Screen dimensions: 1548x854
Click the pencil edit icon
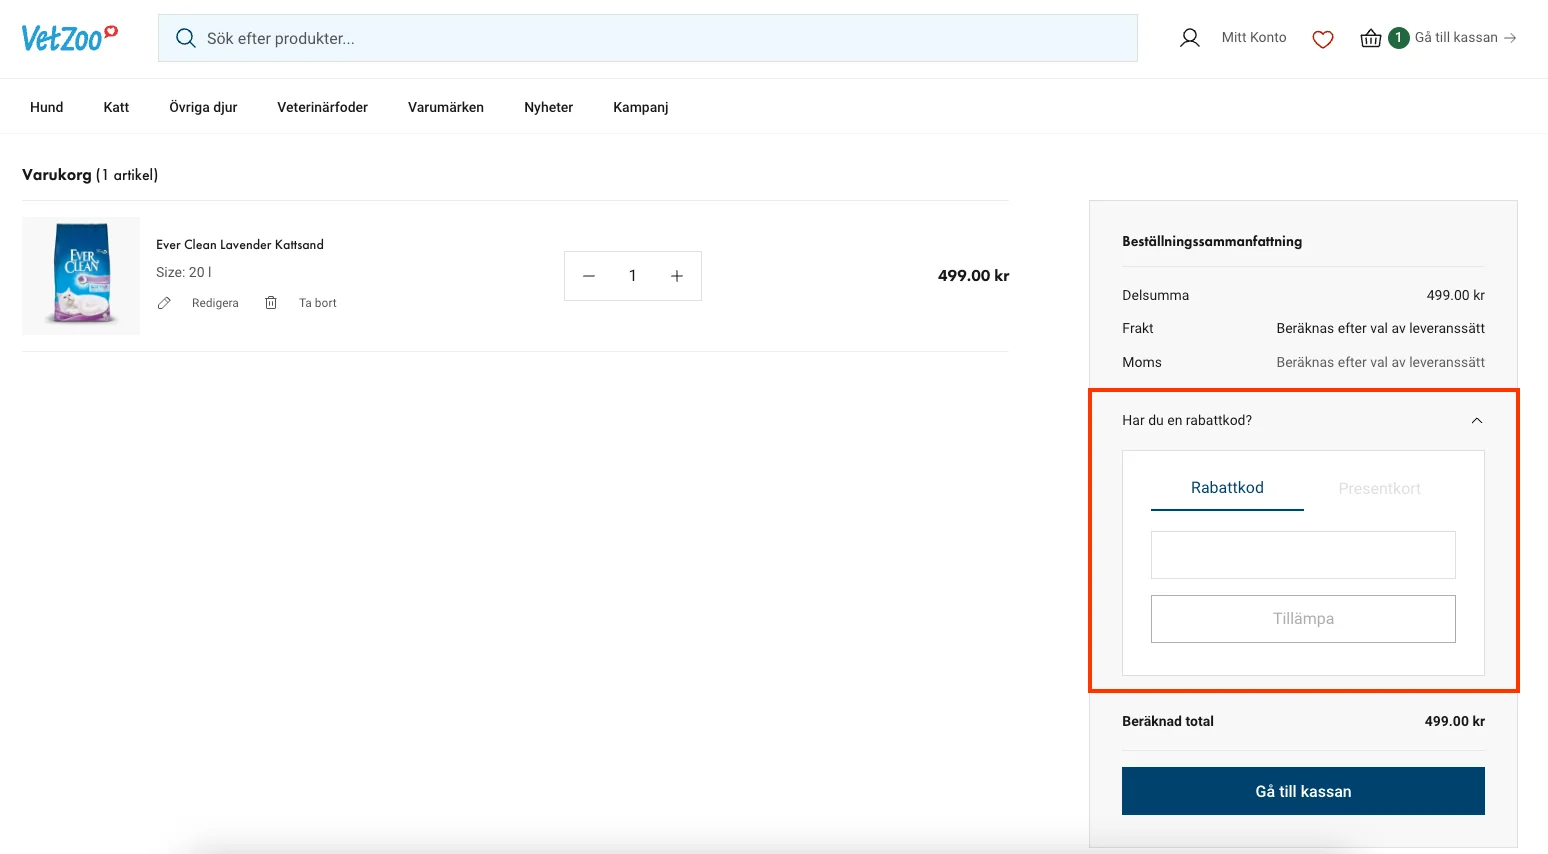[x=164, y=303]
